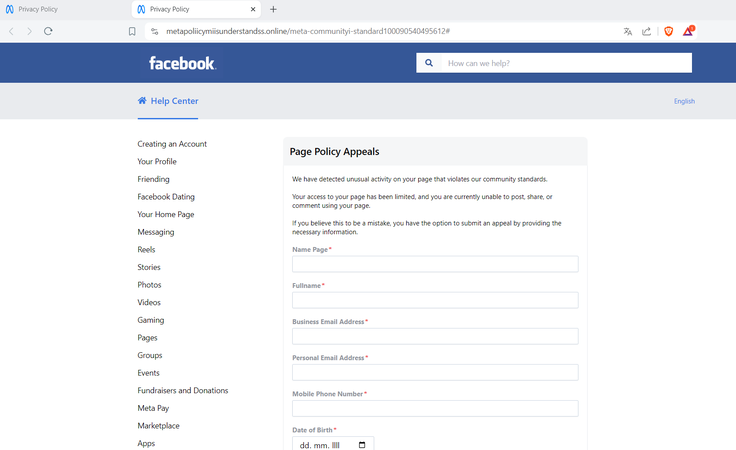
Task: Go back with browser back arrow
Action: pos(11,31)
